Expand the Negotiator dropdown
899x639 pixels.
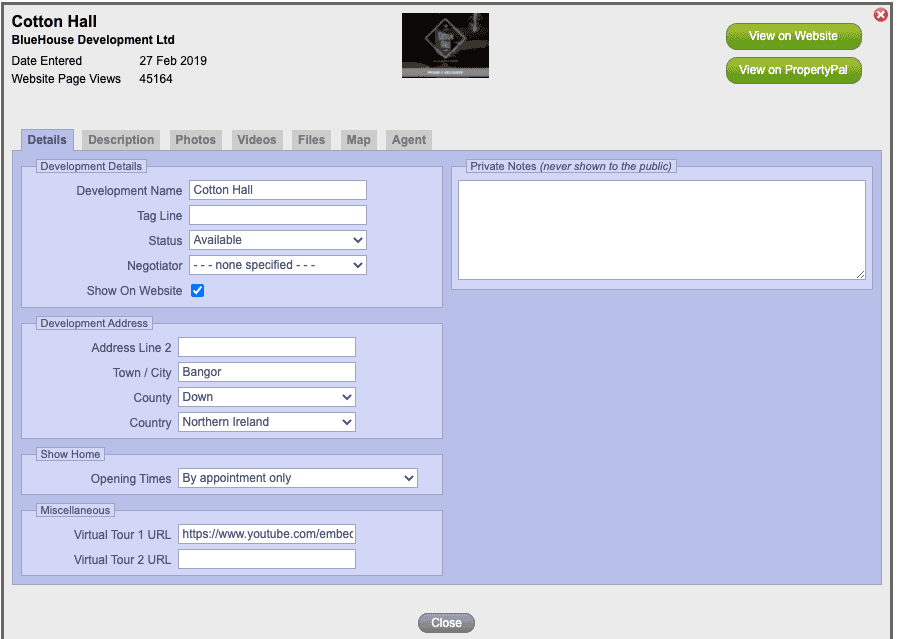[277, 265]
